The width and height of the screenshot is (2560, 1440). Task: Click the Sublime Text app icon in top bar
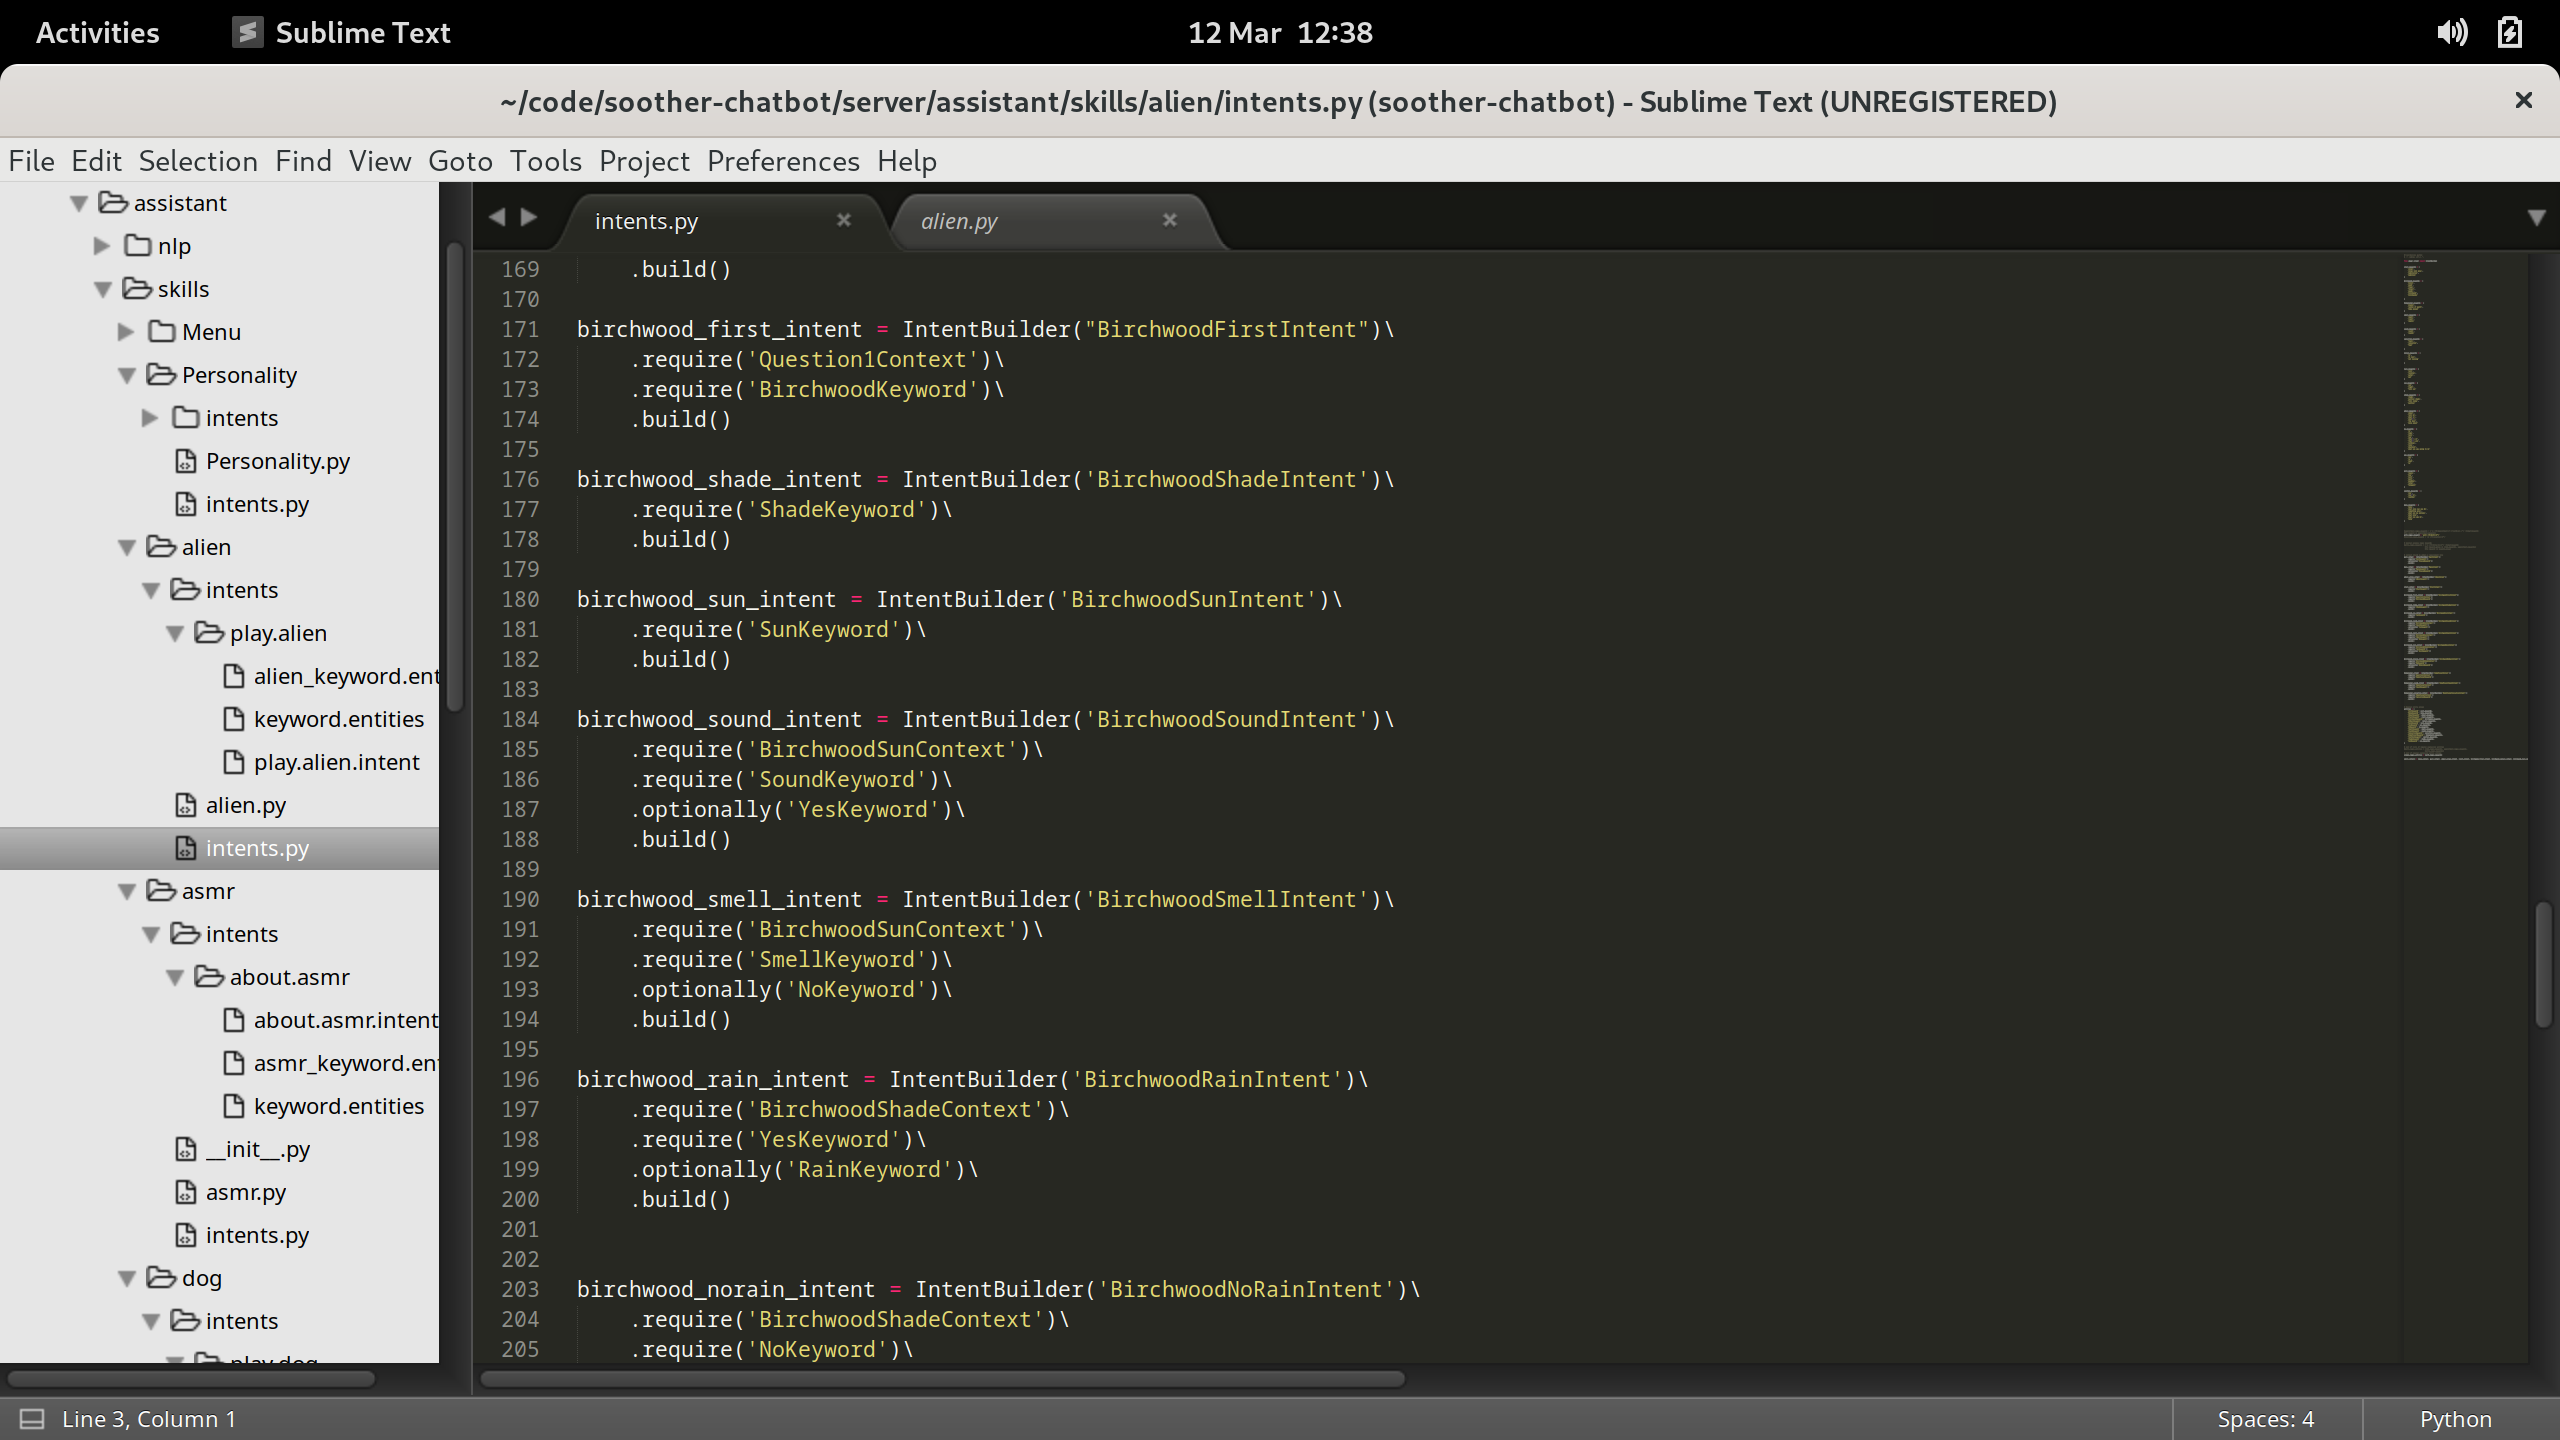(247, 32)
